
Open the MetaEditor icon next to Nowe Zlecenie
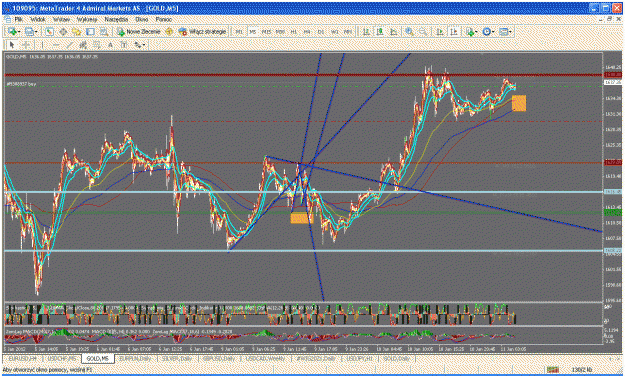point(169,31)
